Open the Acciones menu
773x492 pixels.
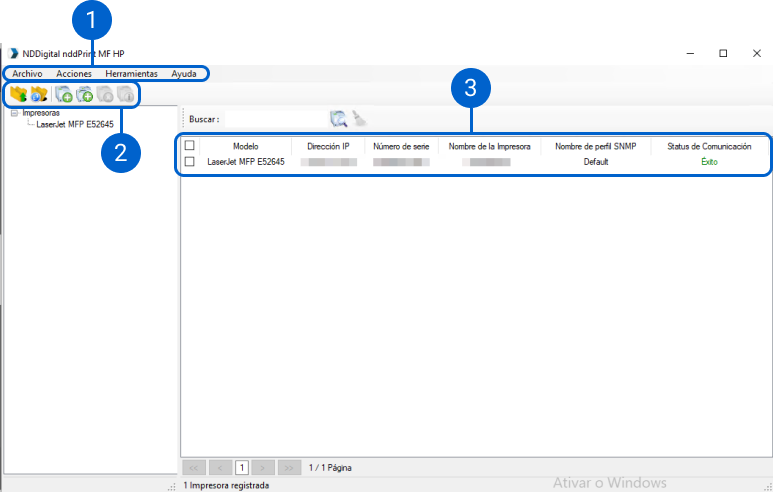pyautogui.click(x=74, y=74)
